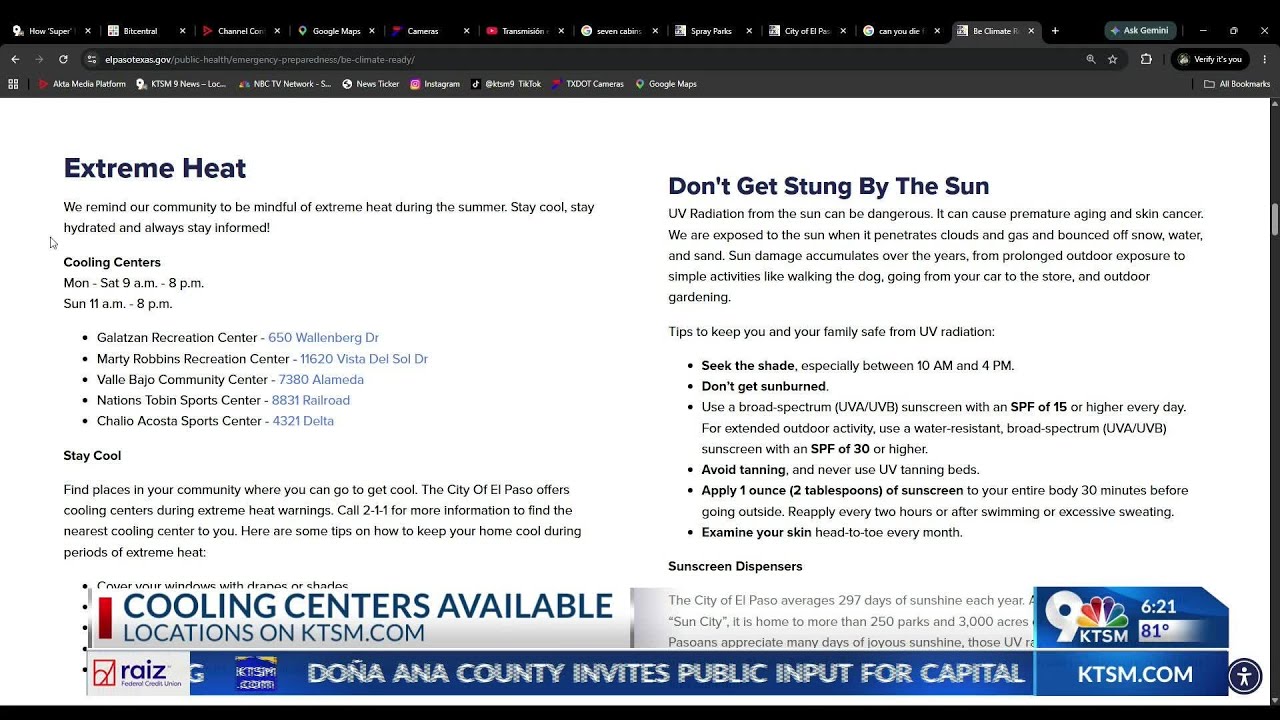Open the 650 Wallenberg Dr link
This screenshot has width=1280, height=720.
(x=323, y=338)
